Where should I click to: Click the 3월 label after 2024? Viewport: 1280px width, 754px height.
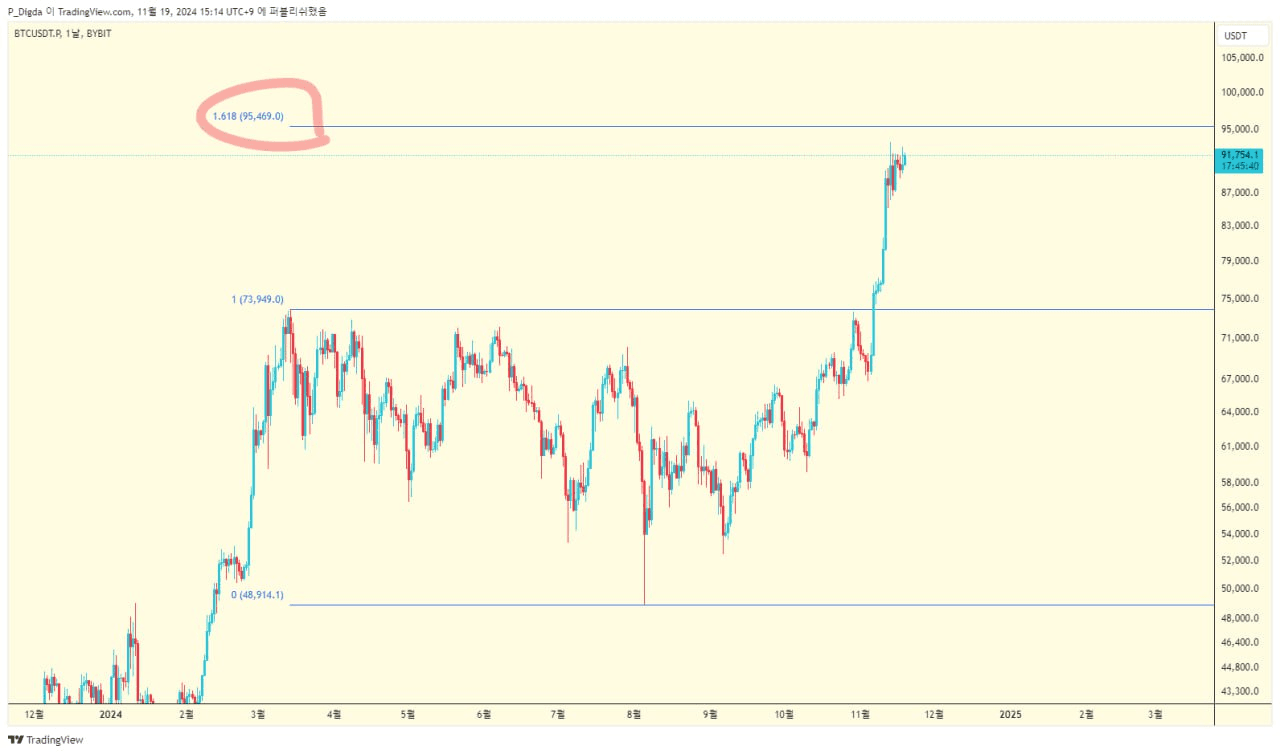pos(258,714)
